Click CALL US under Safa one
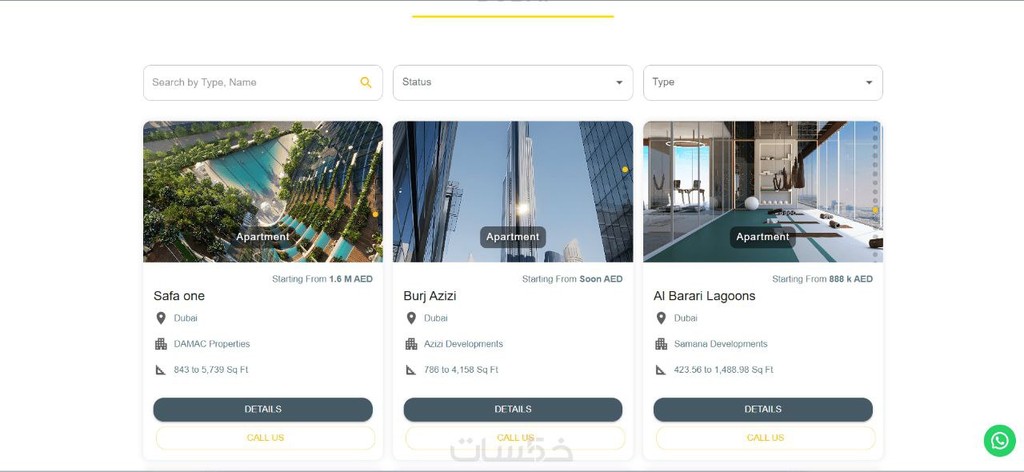Image resolution: width=1024 pixels, height=472 pixels. pos(265,438)
